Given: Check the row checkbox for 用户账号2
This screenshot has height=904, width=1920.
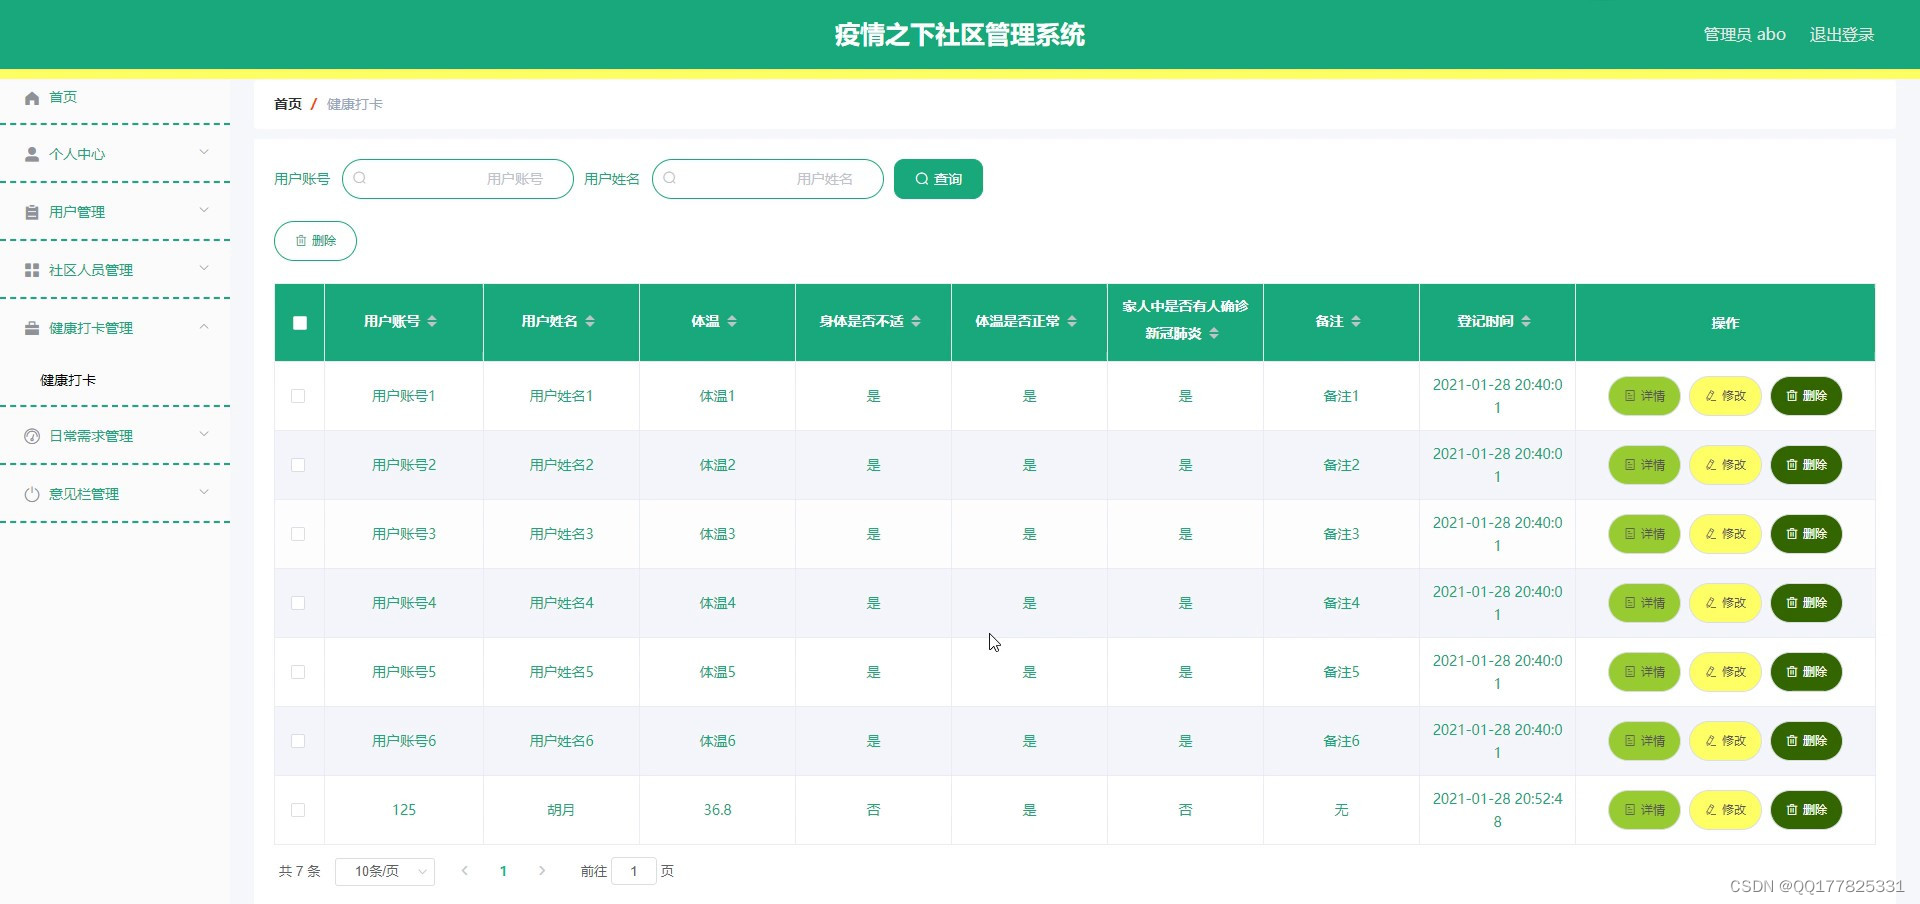Looking at the screenshot, I should [x=298, y=465].
